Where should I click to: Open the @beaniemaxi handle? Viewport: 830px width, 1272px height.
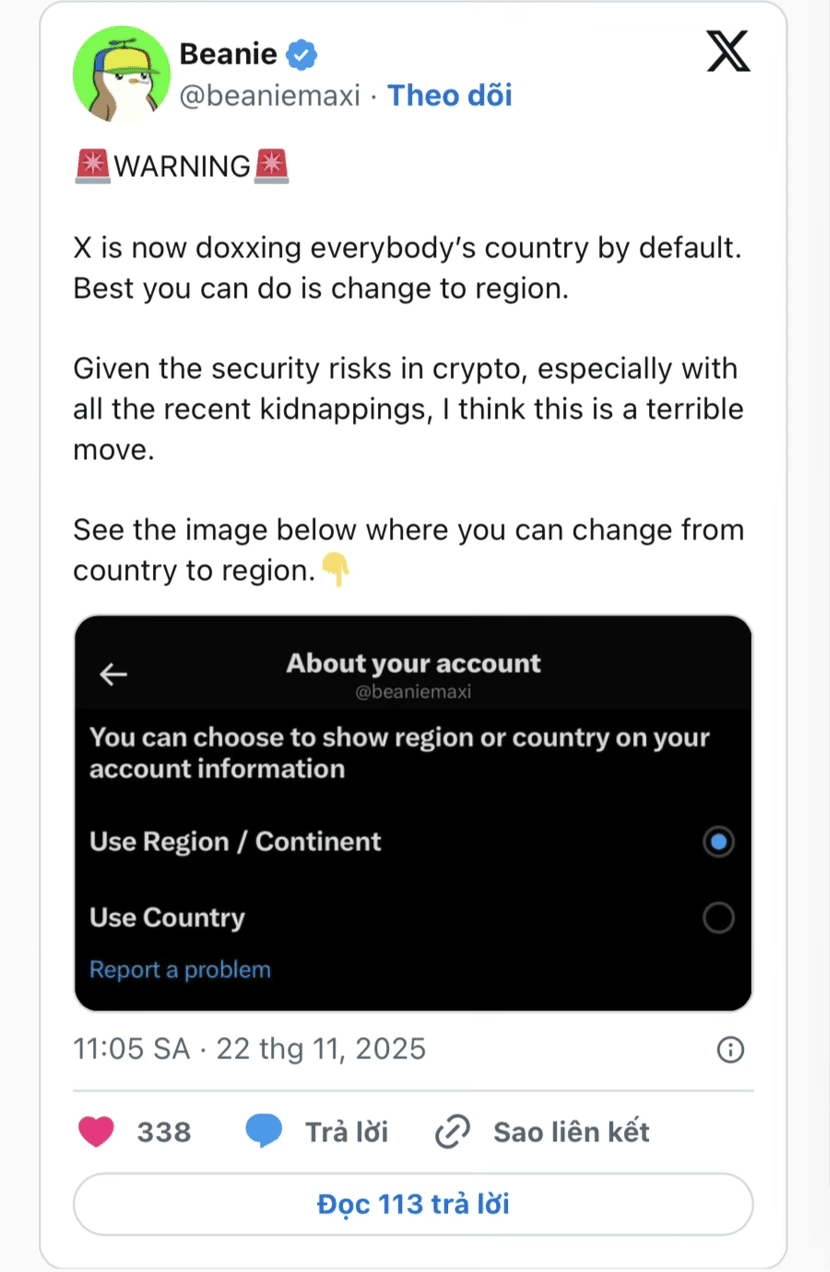coord(269,96)
